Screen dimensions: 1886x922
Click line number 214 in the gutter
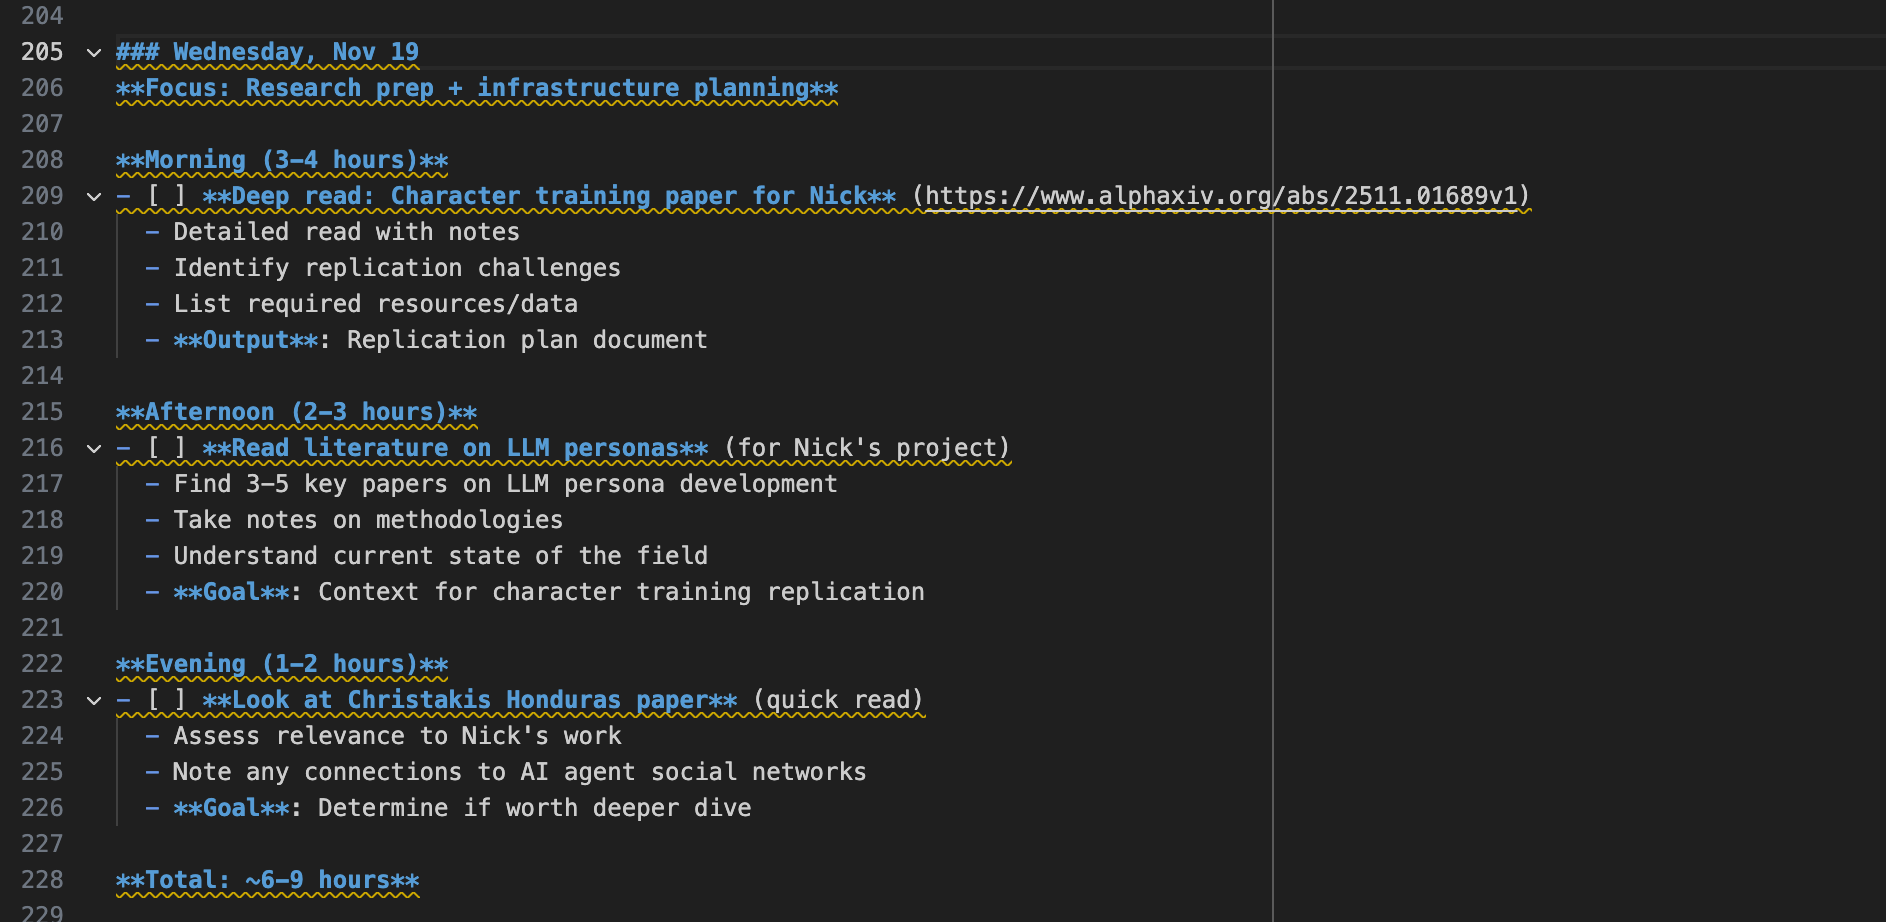(42, 376)
